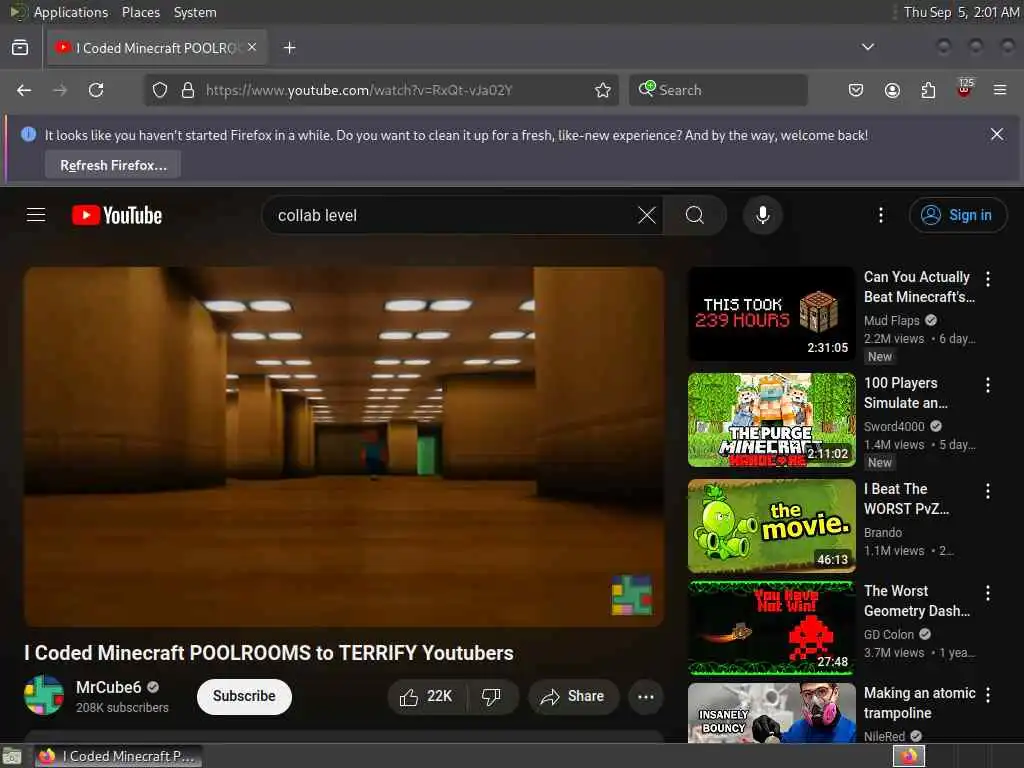
Task: Go forward in Firefox
Action: click(x=60, y=90)
